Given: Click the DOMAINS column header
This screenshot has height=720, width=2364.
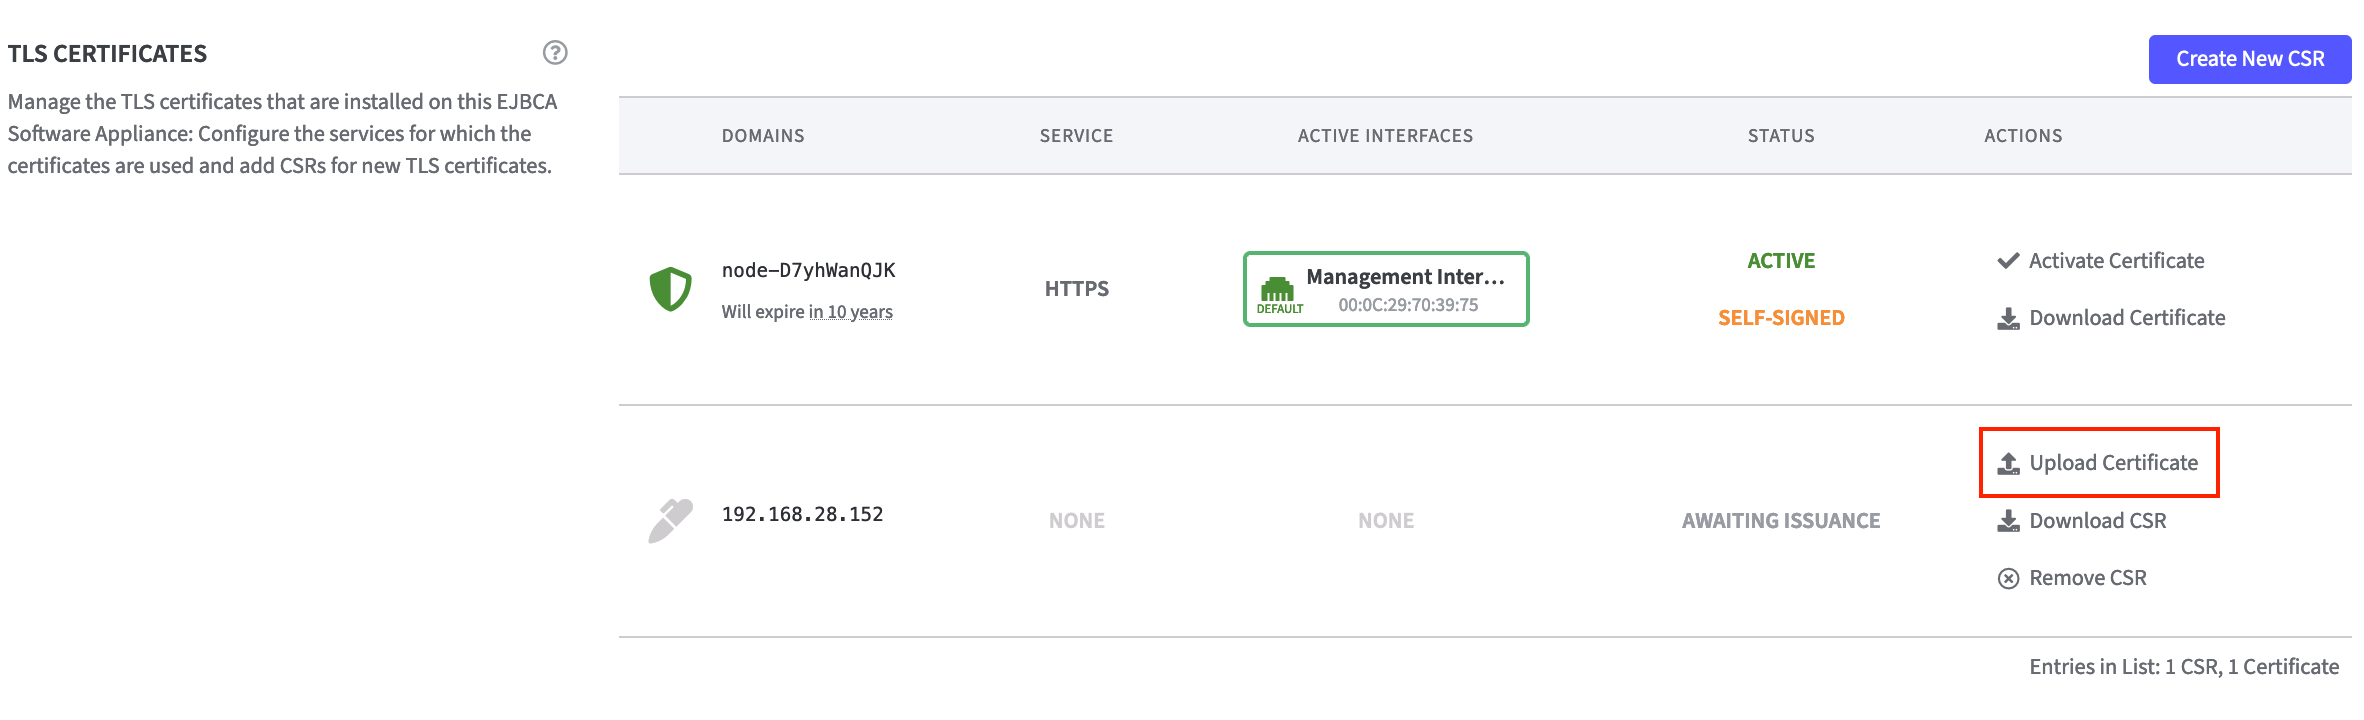Looking at the screenshot, I should pyautogui.click(x=763, y=136).
